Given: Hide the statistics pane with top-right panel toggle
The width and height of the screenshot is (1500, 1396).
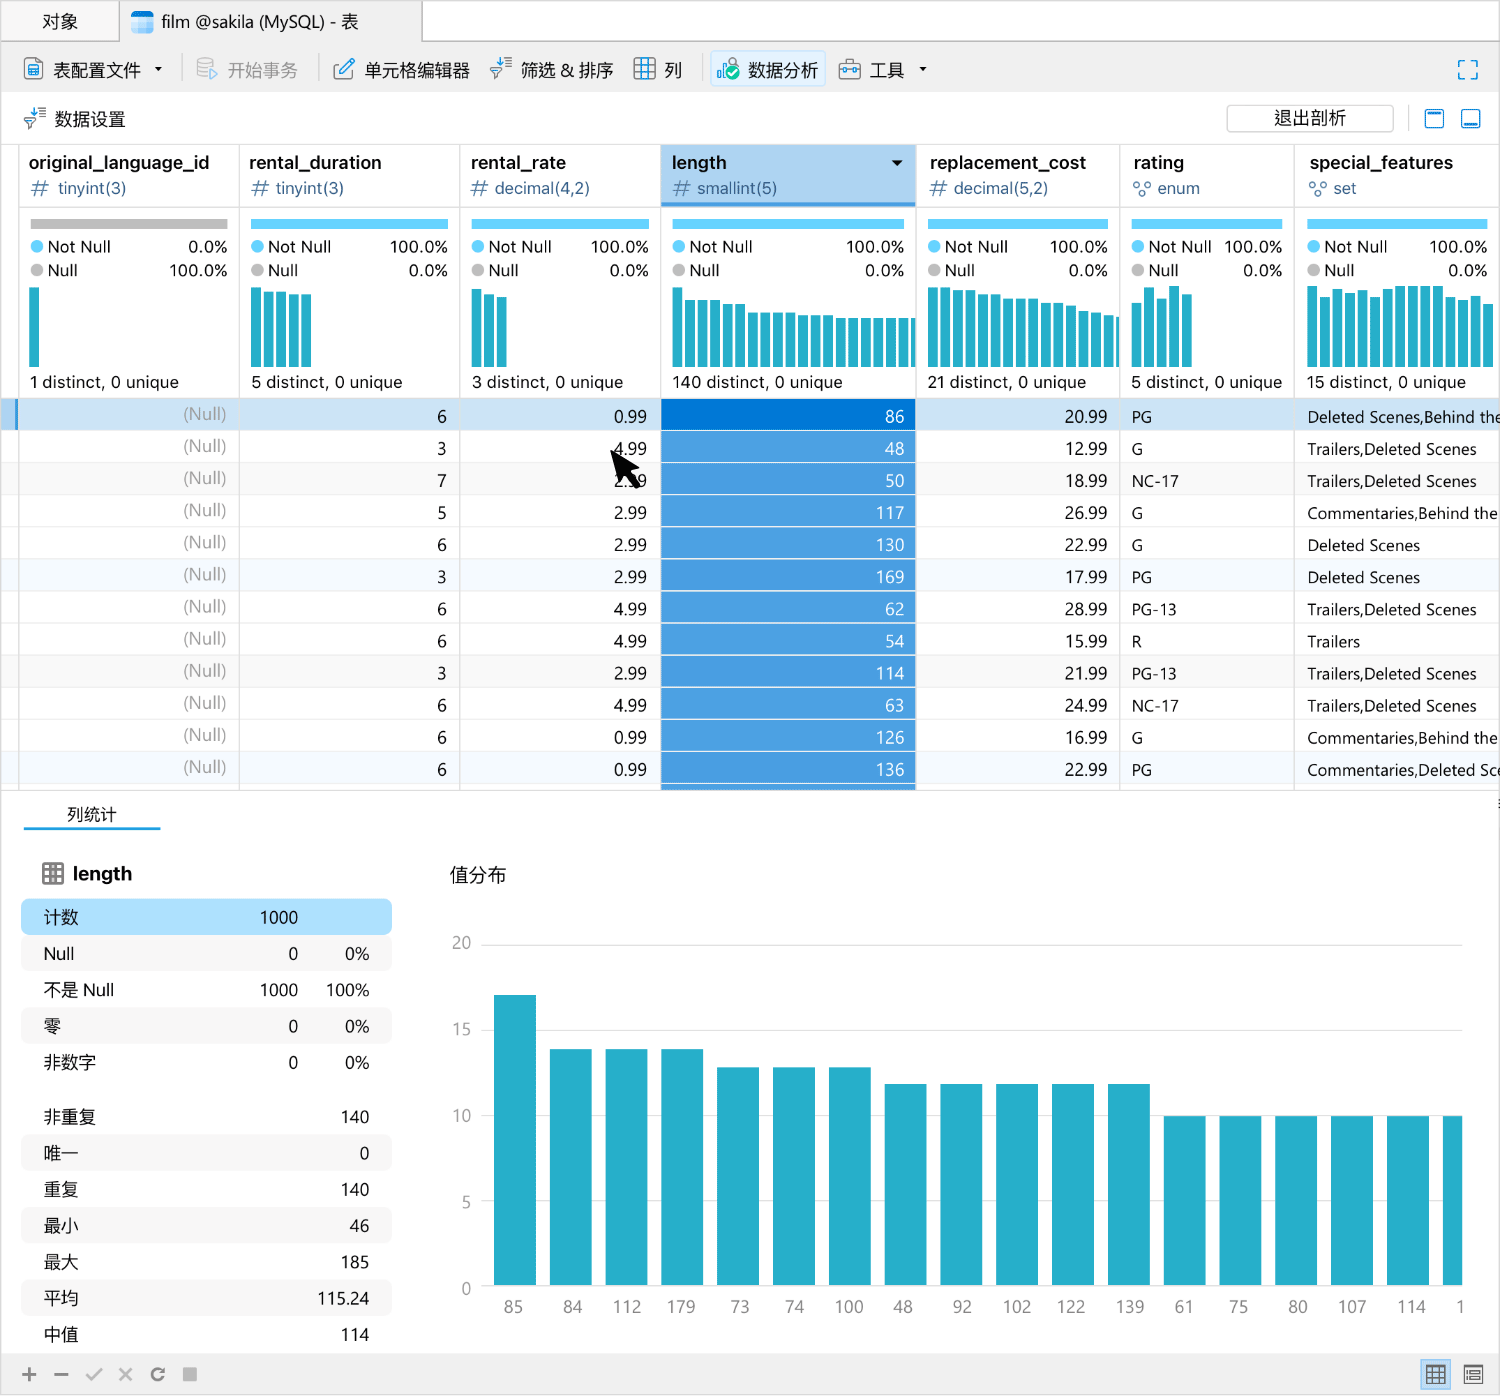Looking at the screenshot, I should point(1470,117).
